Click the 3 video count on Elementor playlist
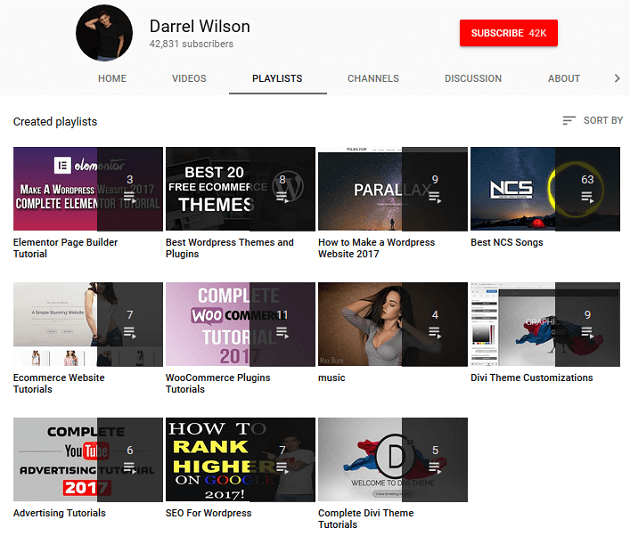The height and width of the screenshot is (536, 630). pos(130,179)
